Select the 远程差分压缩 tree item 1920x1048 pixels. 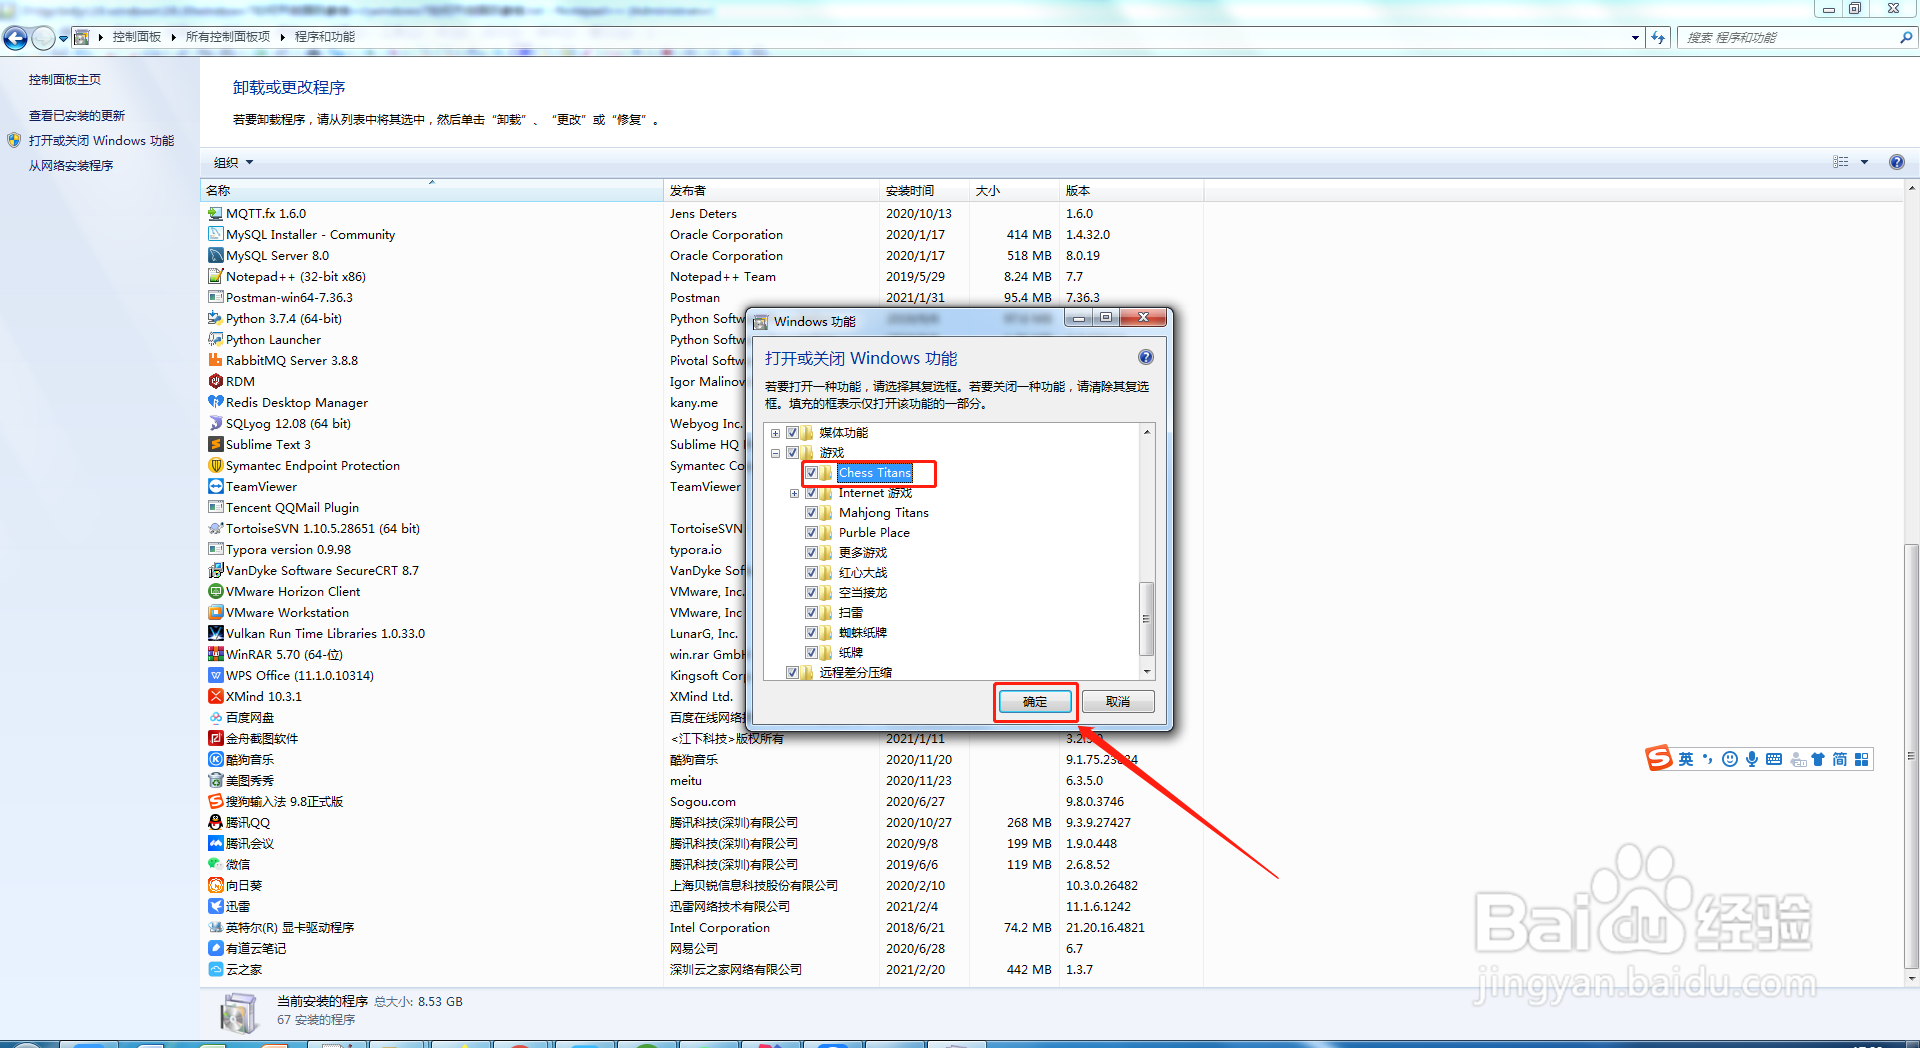855,672
